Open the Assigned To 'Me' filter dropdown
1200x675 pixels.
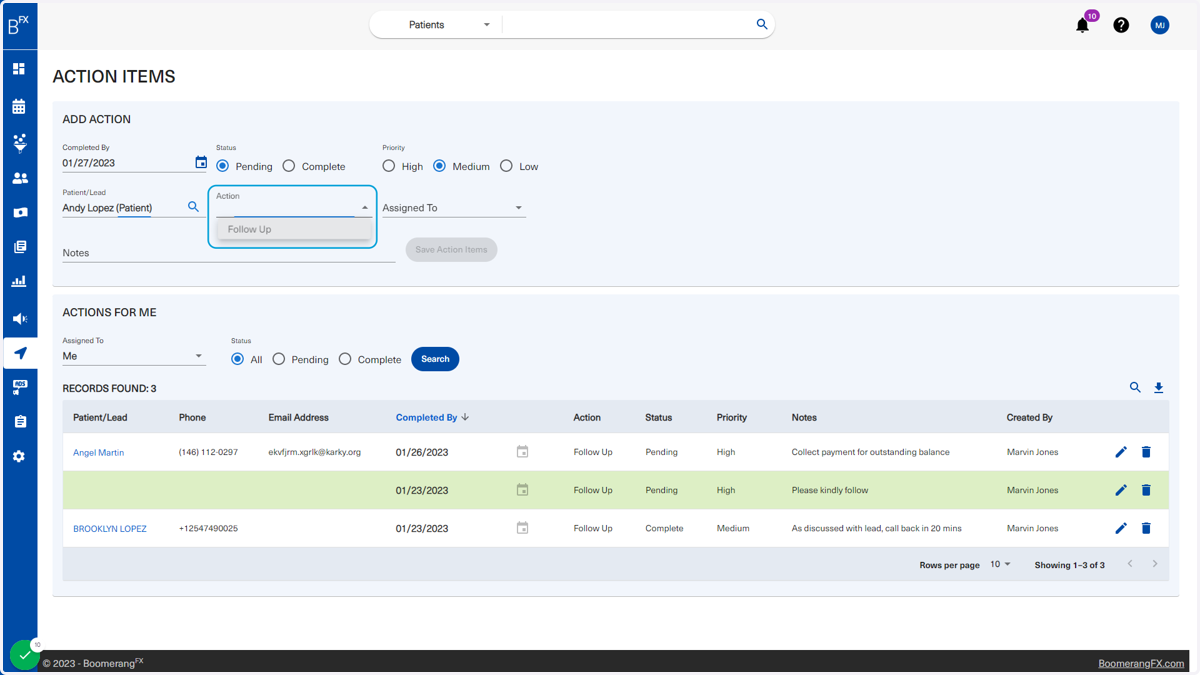(x=134, y=356)
